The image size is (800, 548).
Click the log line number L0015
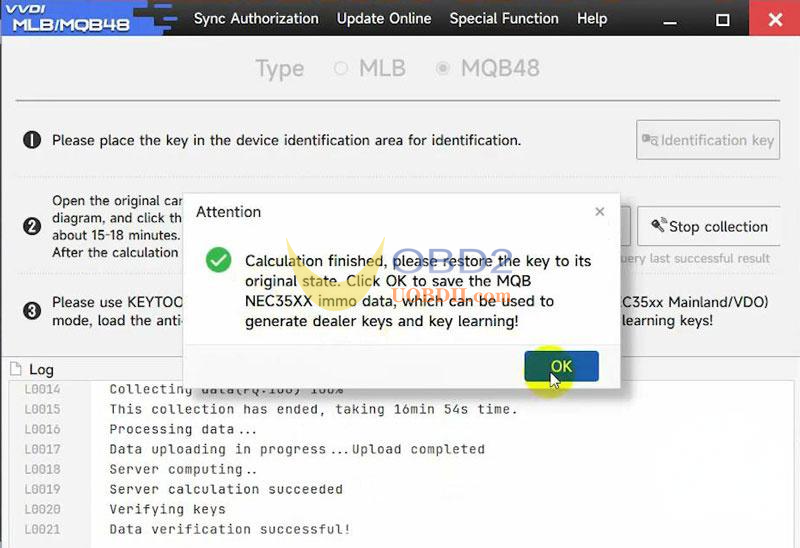click(x=42, y=409)
